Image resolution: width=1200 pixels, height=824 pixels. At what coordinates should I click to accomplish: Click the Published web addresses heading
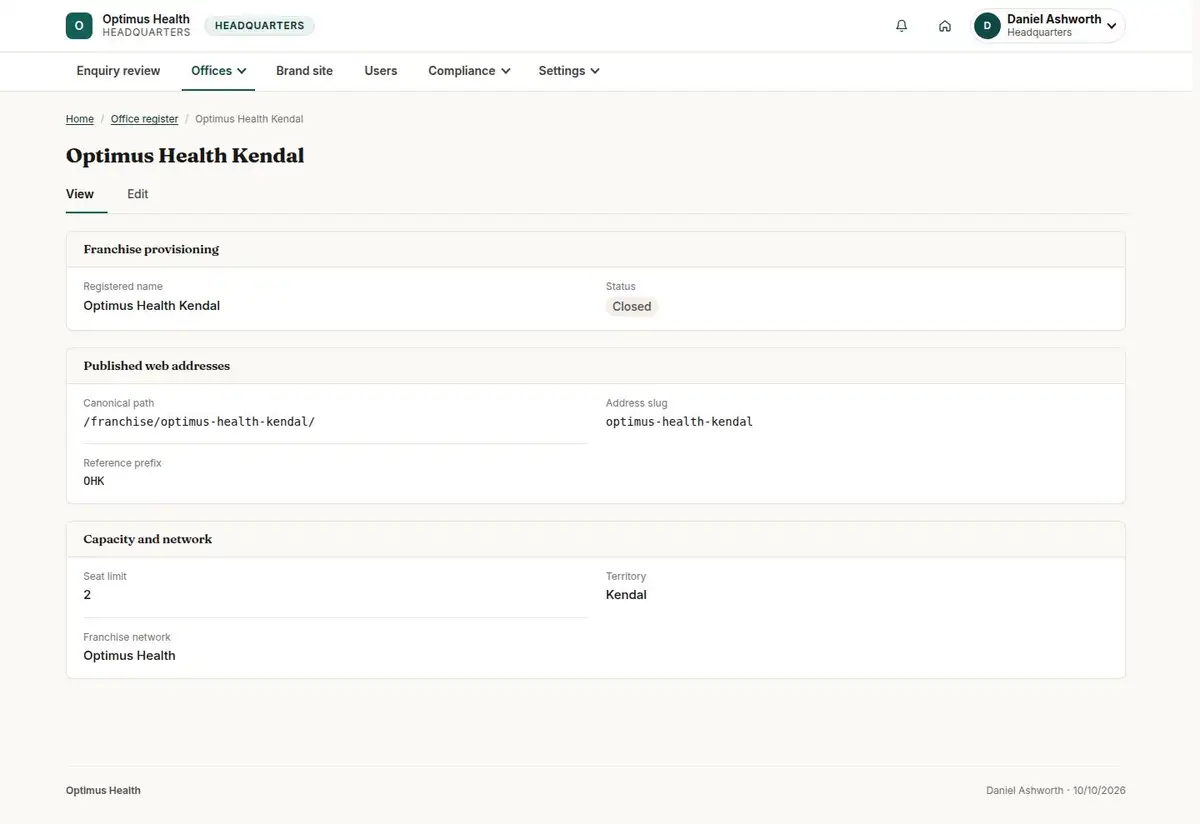(156, 366)
